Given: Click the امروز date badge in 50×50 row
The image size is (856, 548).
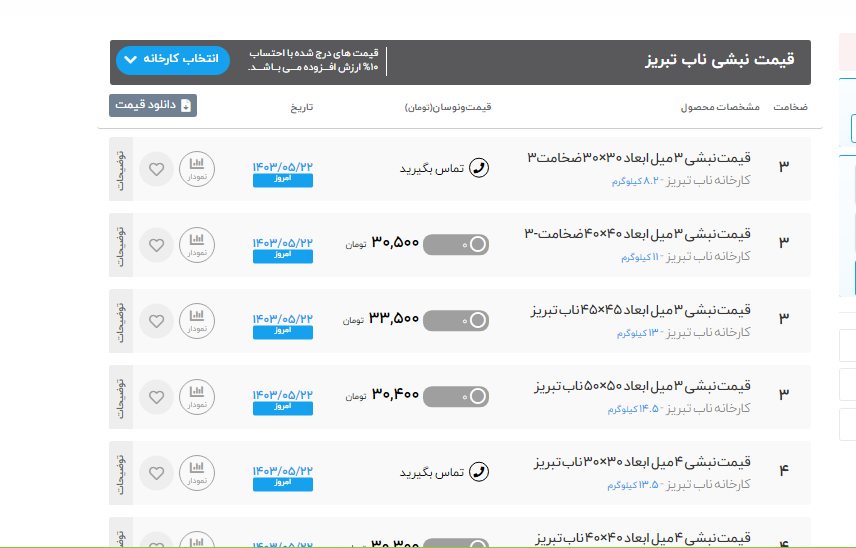Looking at the screenshot, I should (x=283, y=408).
